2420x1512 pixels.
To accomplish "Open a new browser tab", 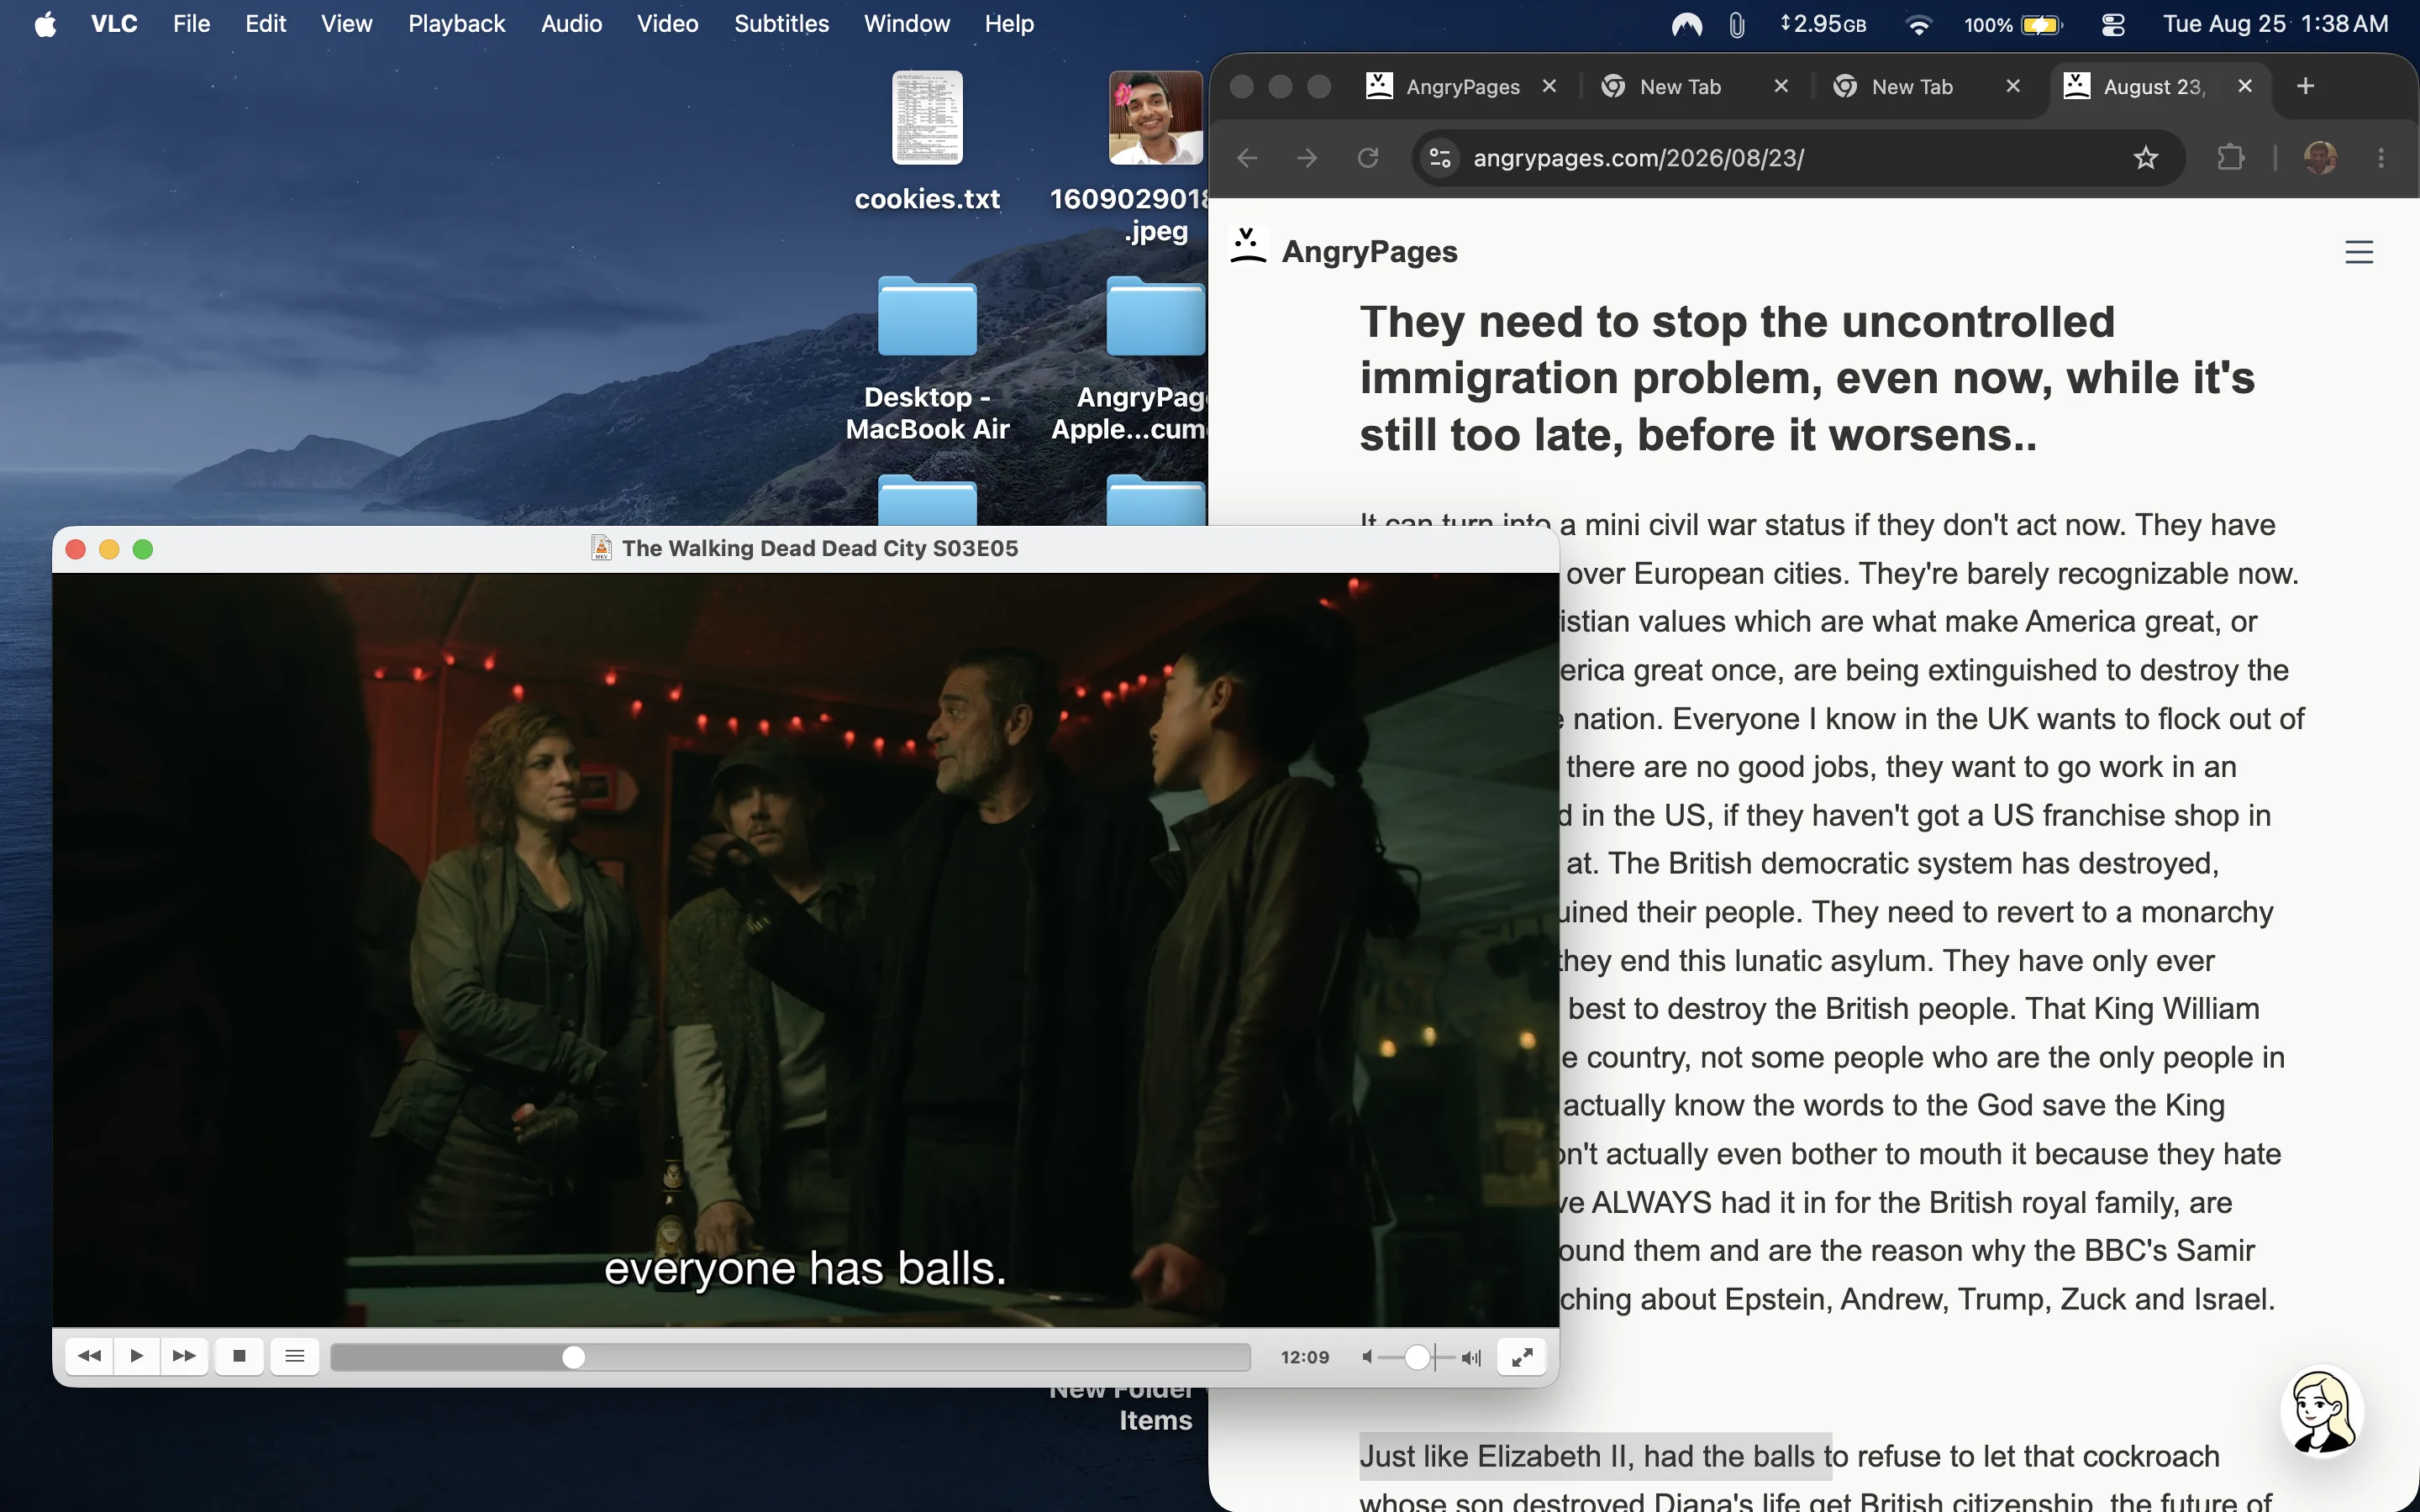I will coord(2306,86).
